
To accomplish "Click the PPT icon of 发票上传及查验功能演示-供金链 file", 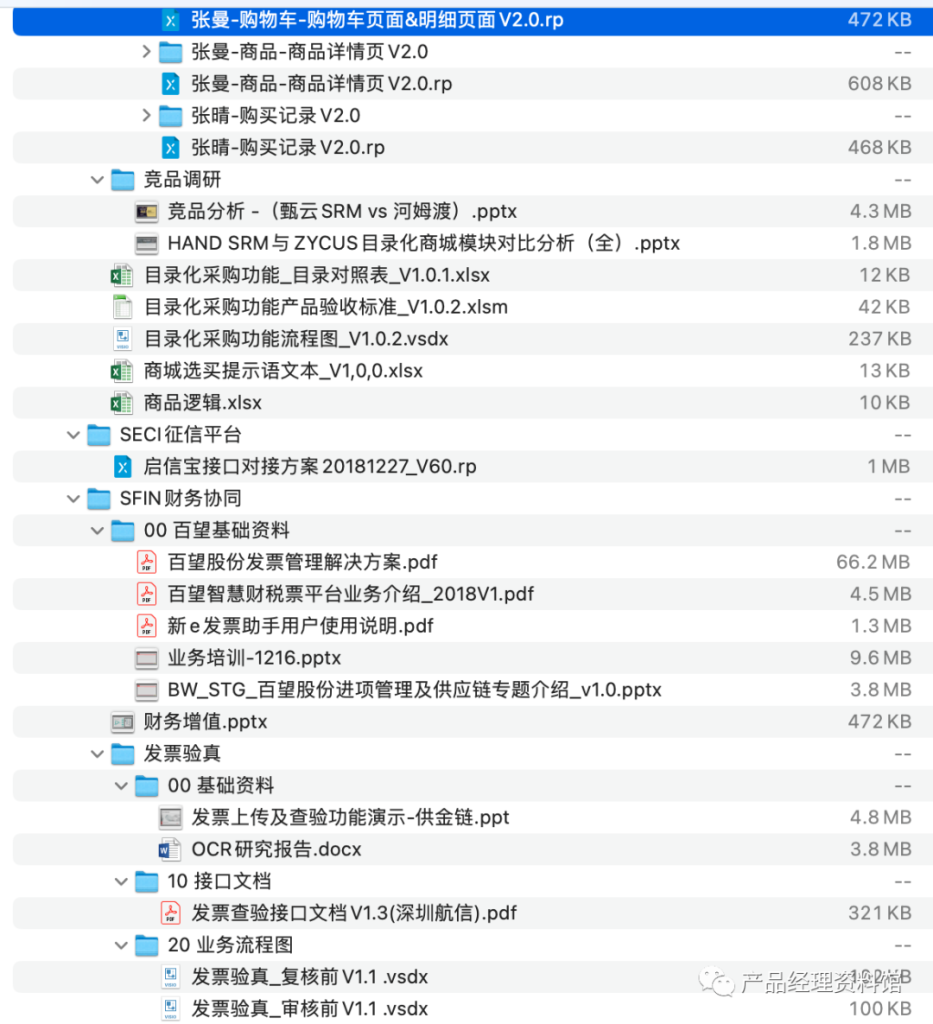I will pos(172,817).
